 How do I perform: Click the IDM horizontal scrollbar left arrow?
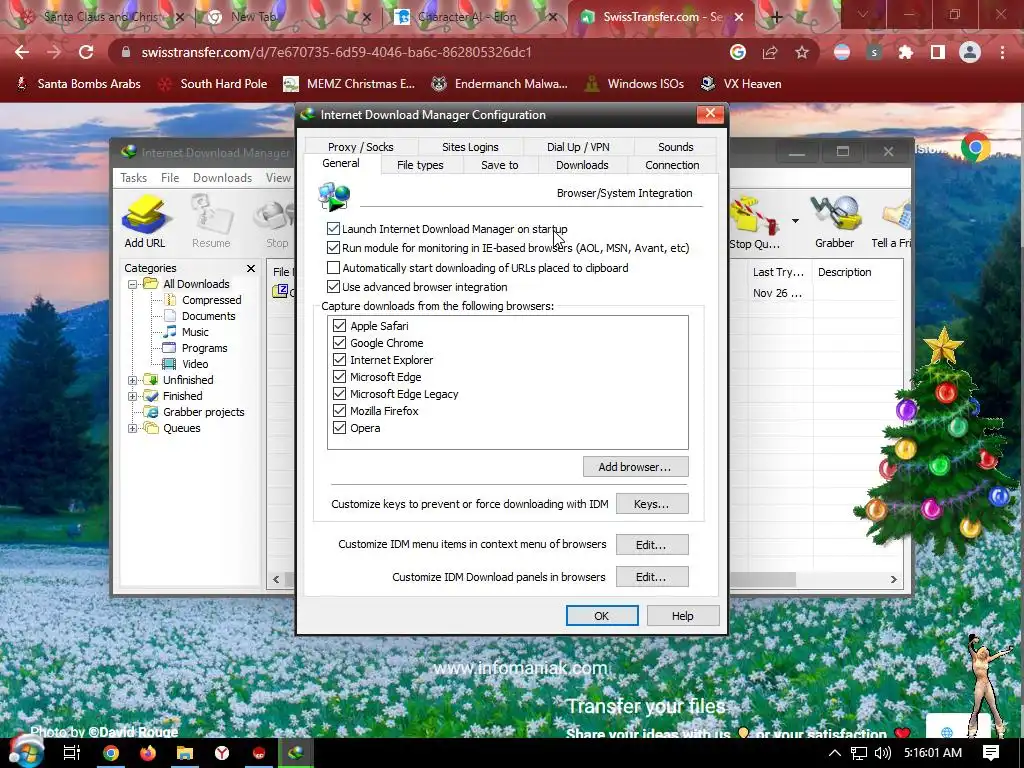click(276, 579)
